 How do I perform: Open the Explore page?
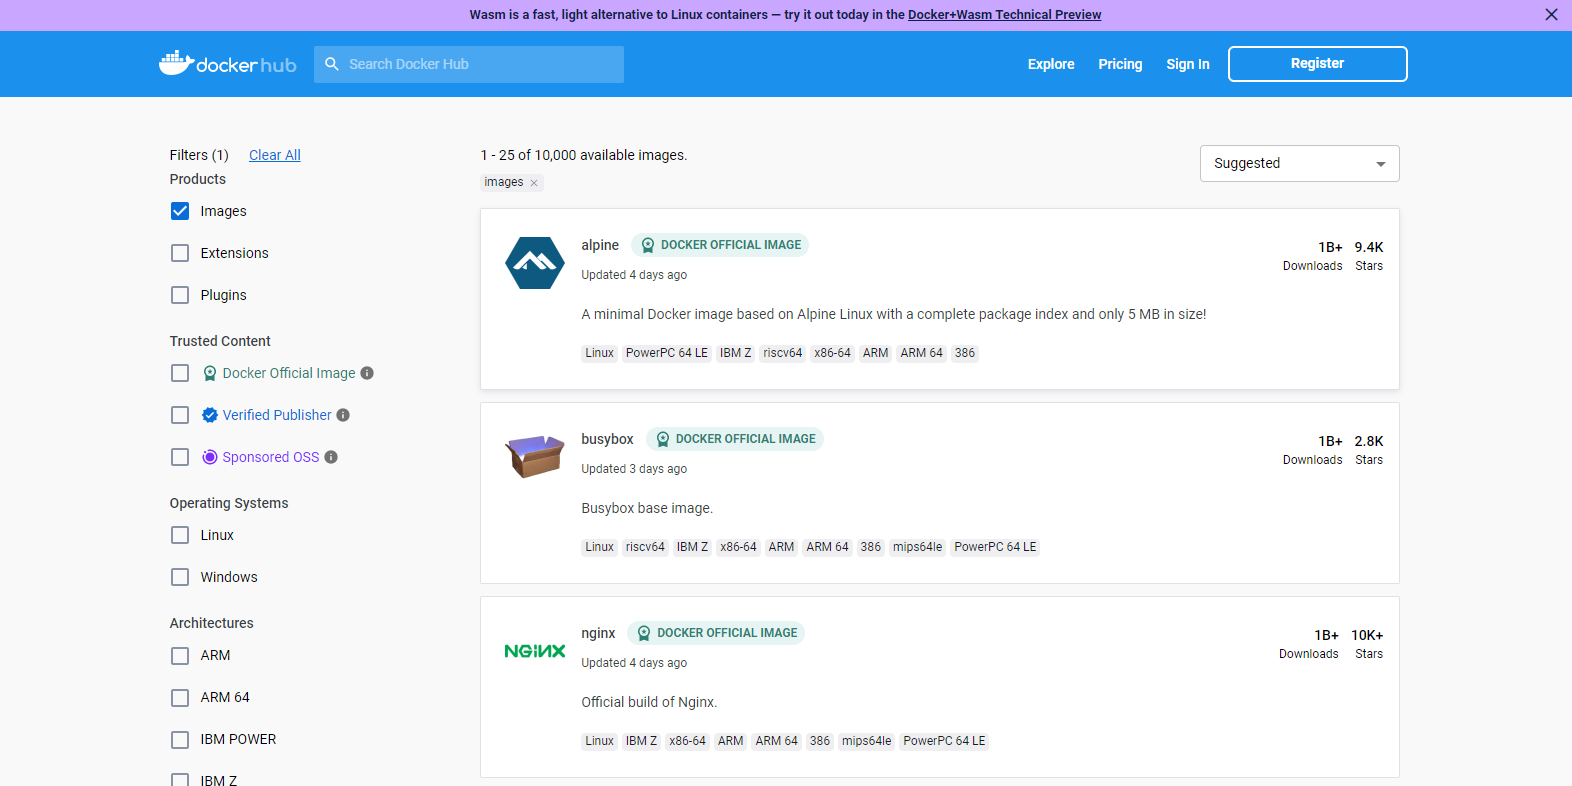pos(1051,64)
